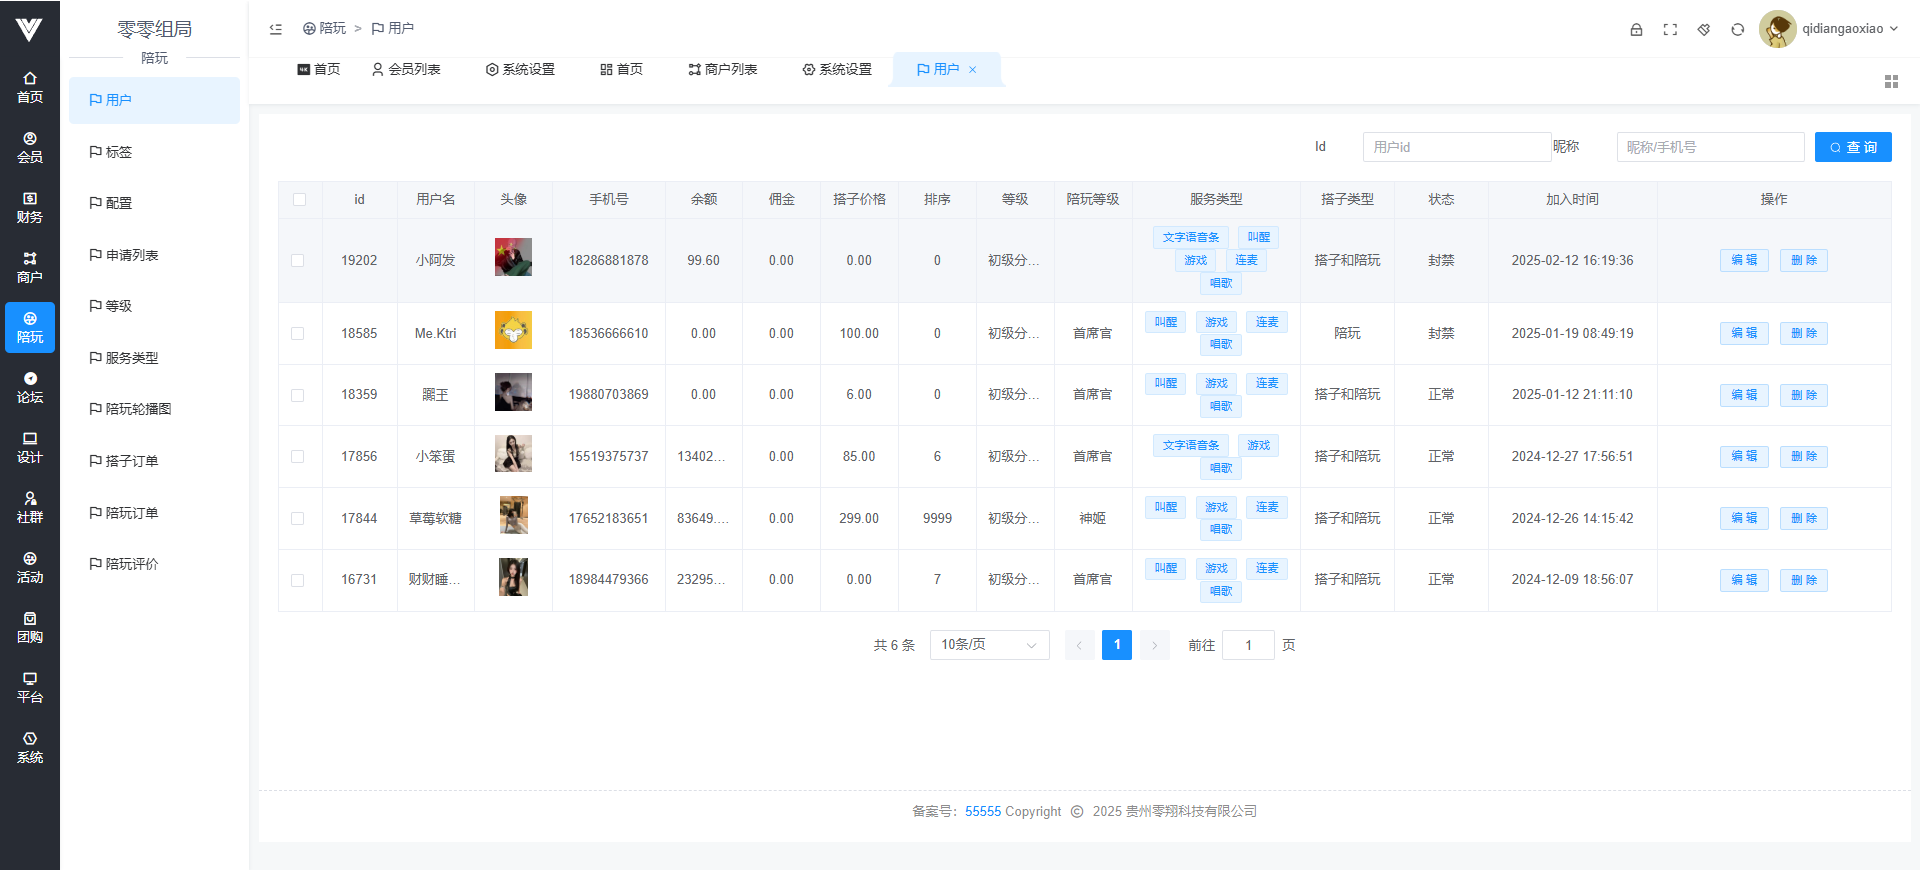Screen dimensions: 1920x870
Task: Check the select-all checkbox in table header
Action: point(299,200)
